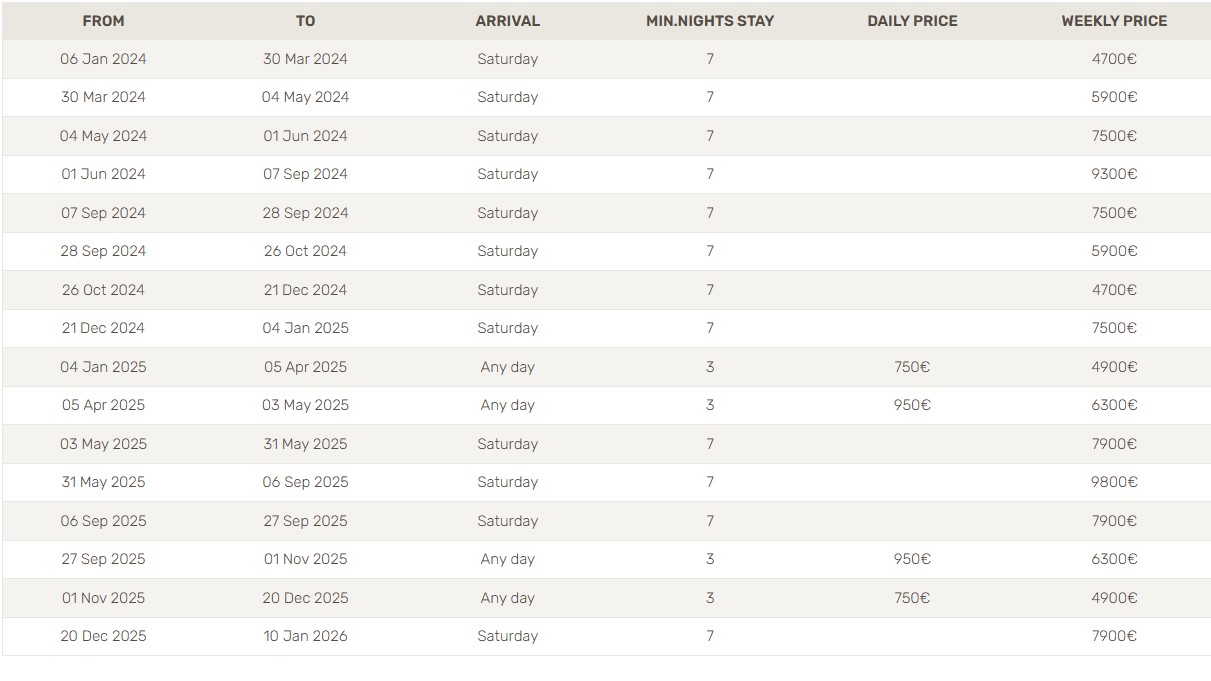Click the FROM column header
Image resolution: width=1211 pixels, height=681 pixels.
(x=103, y=21)
